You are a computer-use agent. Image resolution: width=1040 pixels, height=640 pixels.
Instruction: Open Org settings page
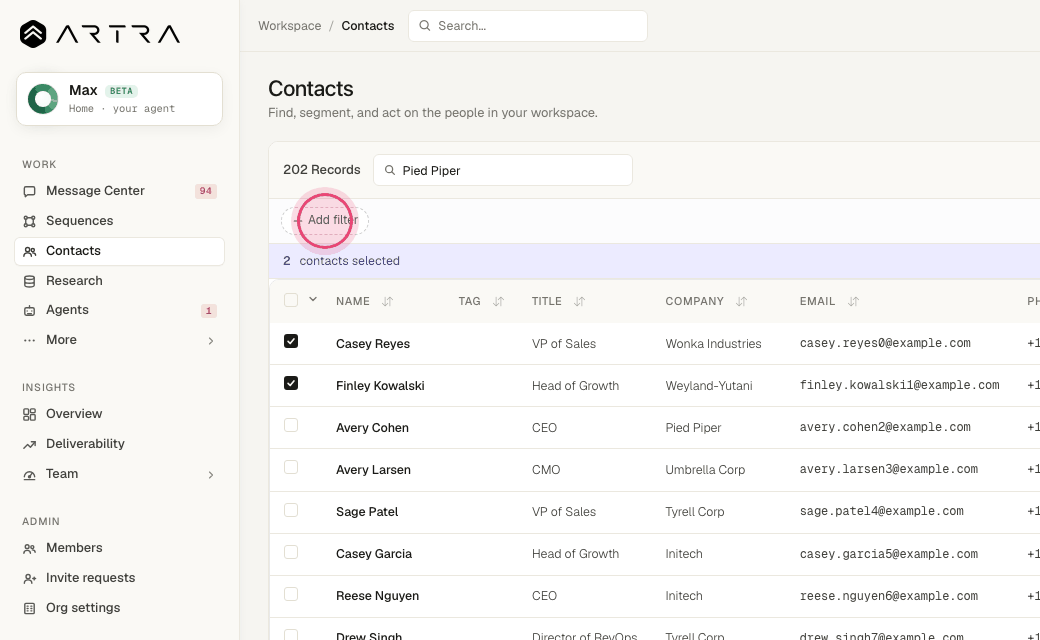[x=119, y=608]
